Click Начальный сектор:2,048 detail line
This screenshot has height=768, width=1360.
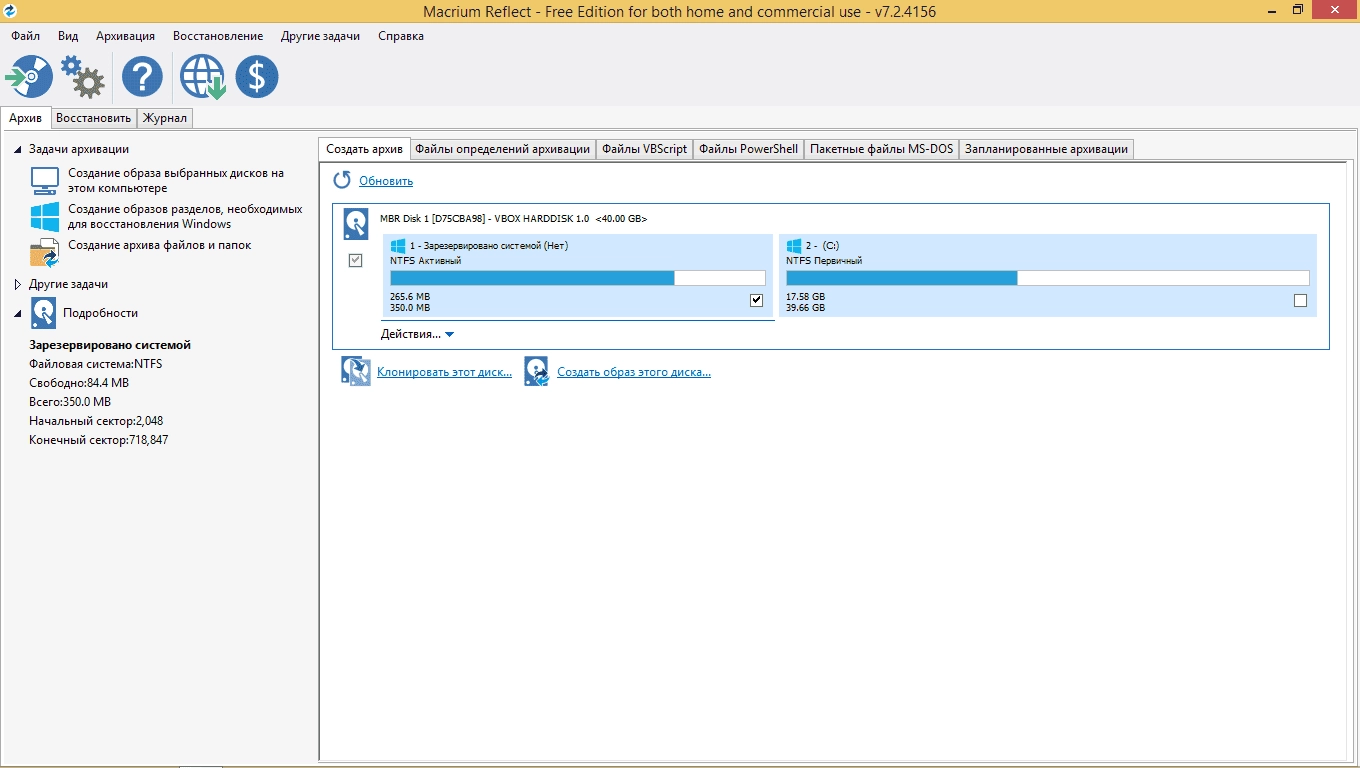point(96,421)
